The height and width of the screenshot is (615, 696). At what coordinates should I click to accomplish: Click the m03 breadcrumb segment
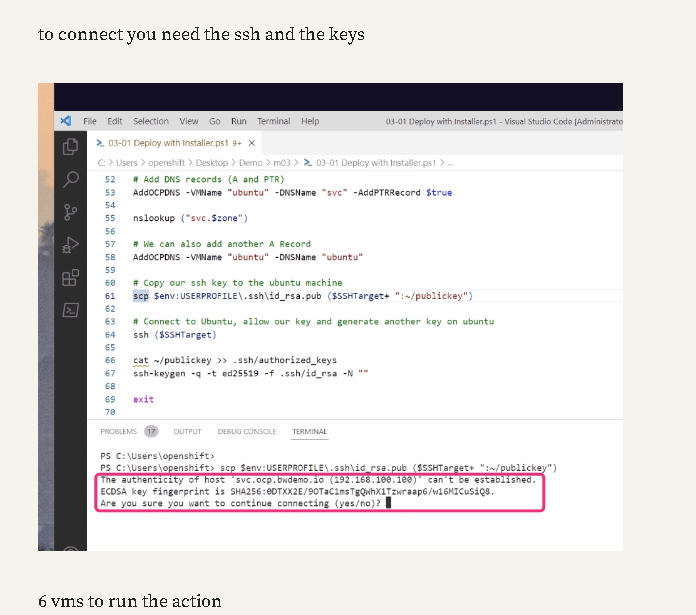282,163
